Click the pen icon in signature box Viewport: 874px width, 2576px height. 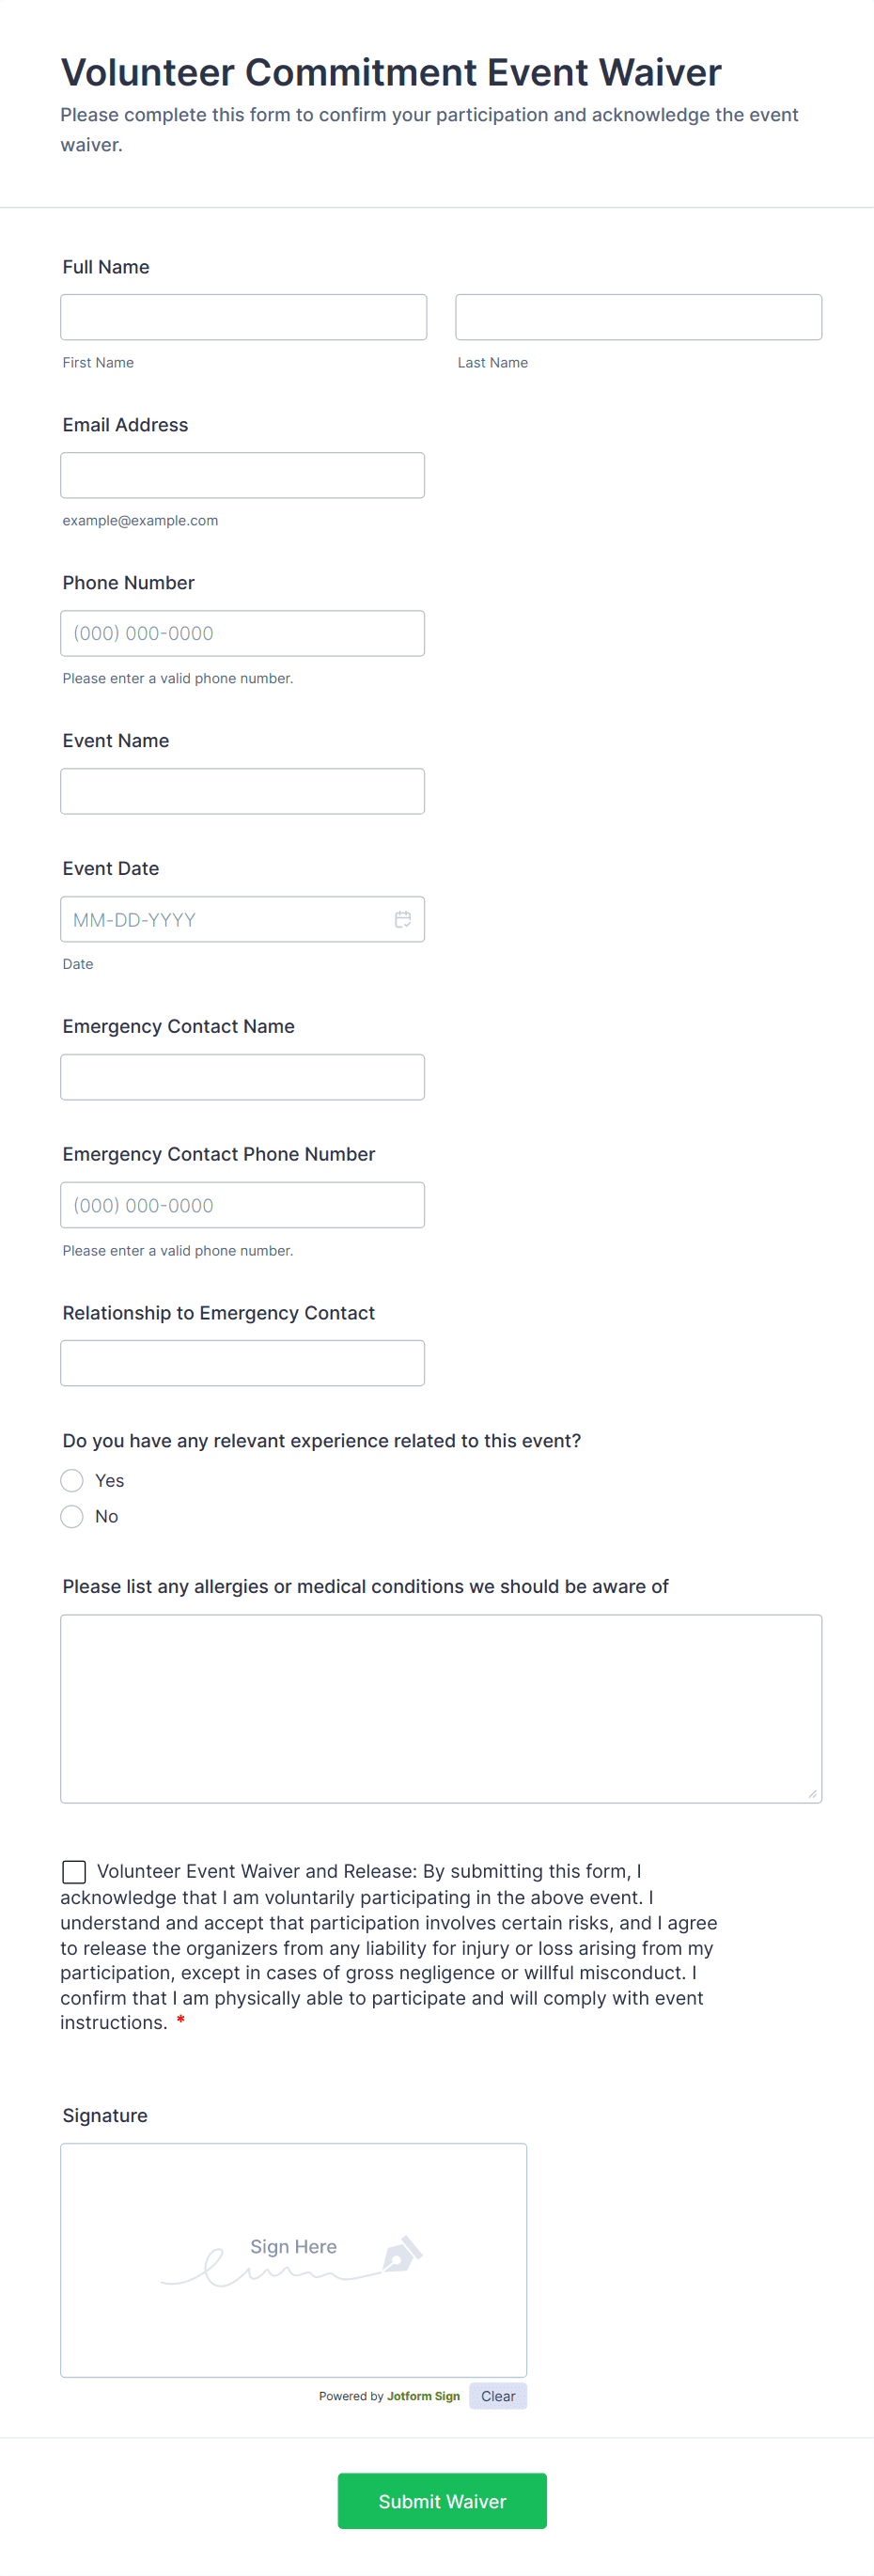[402, 2255]
